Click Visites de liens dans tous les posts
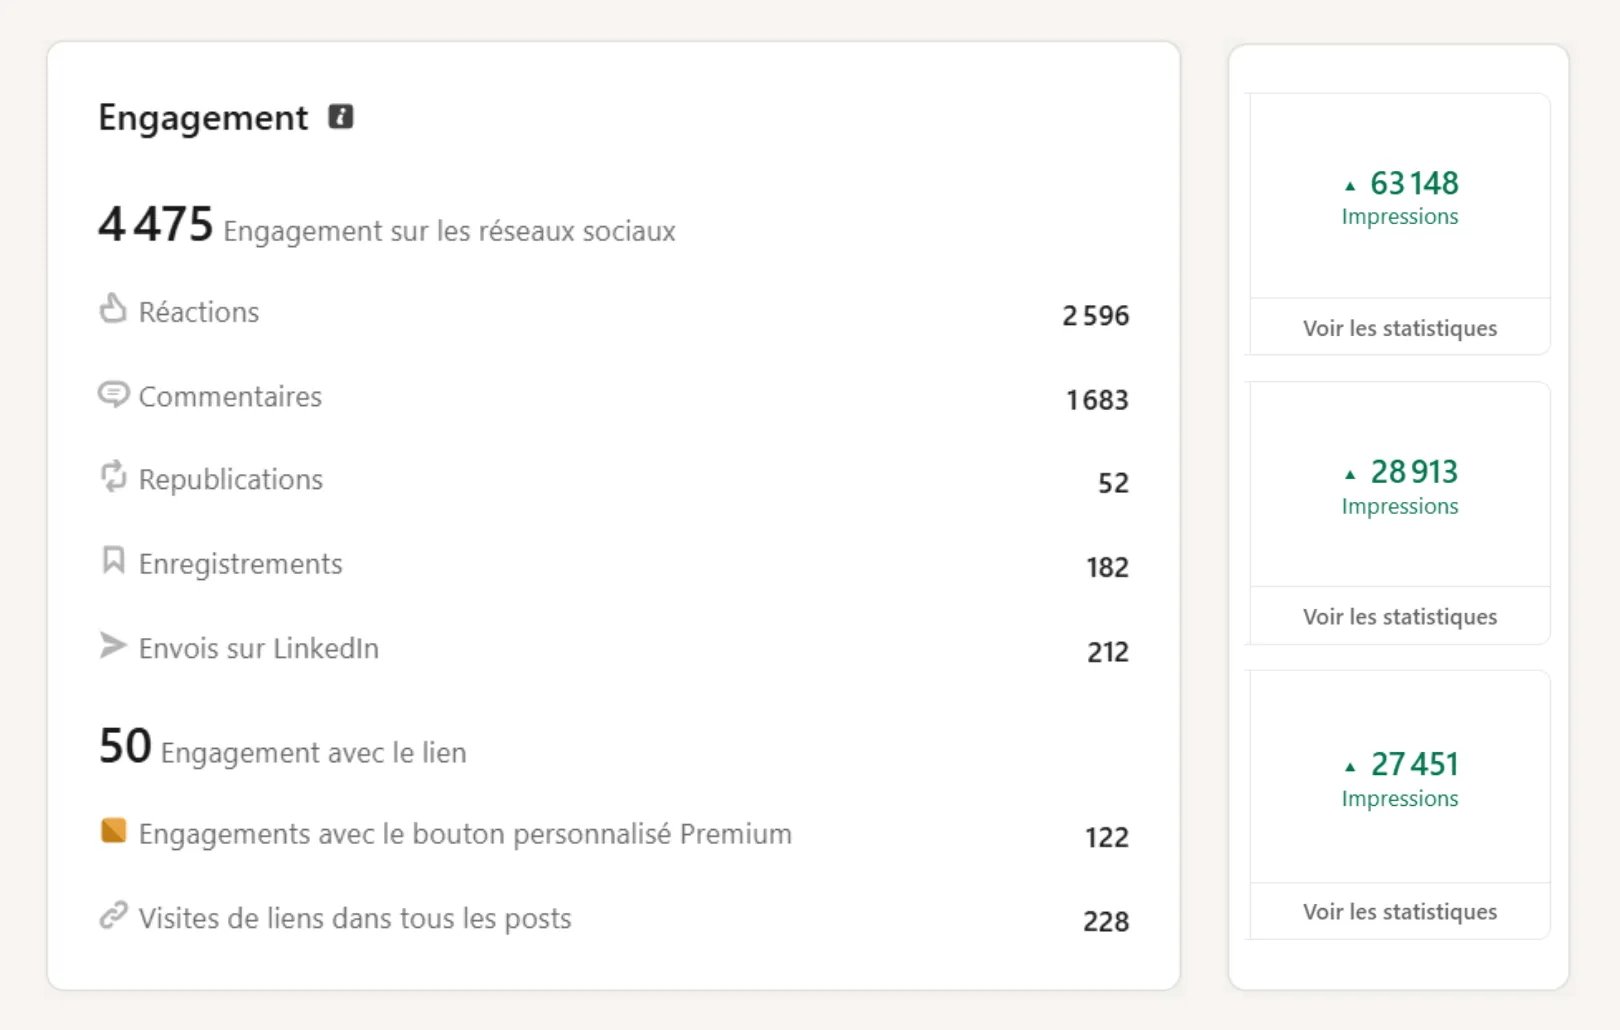 355,918
